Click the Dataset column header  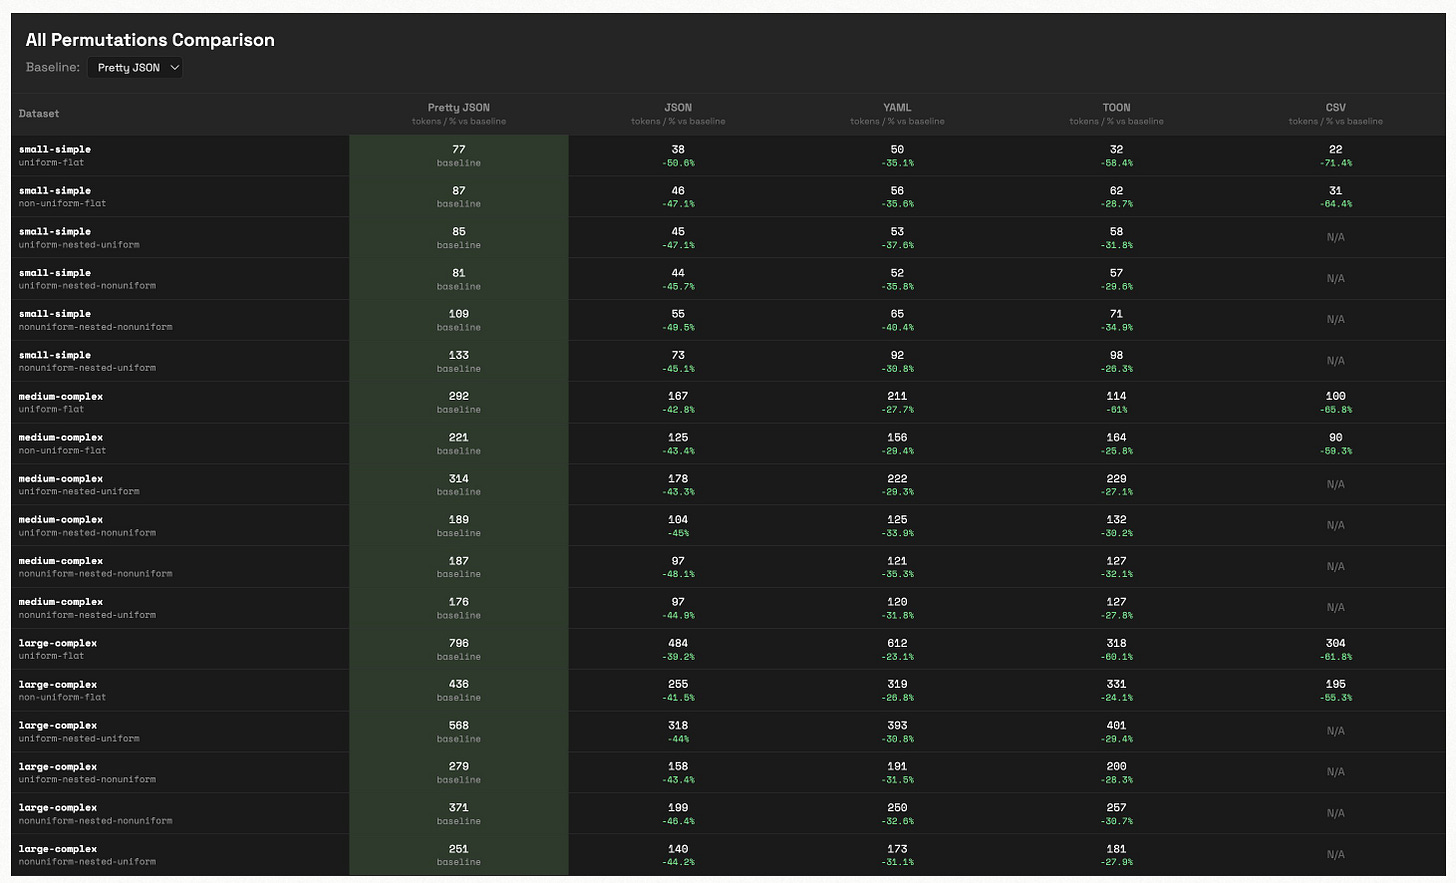pyautogui.click(x=39, y=114)
